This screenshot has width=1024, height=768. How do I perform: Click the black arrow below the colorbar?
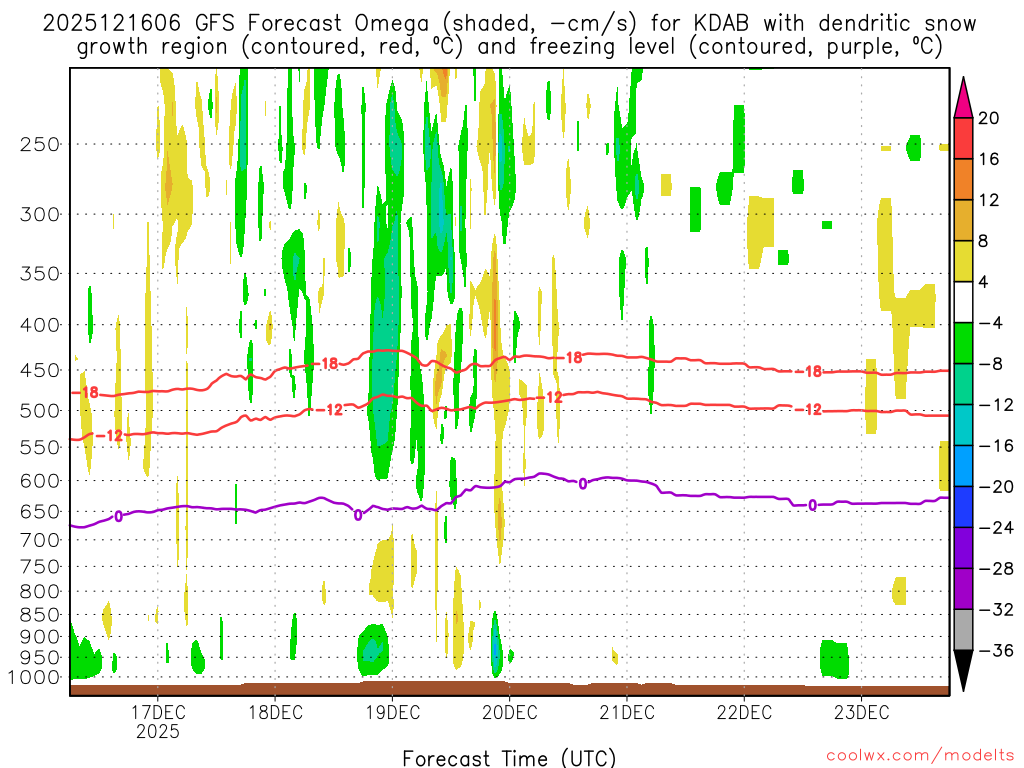pos(963,671)
